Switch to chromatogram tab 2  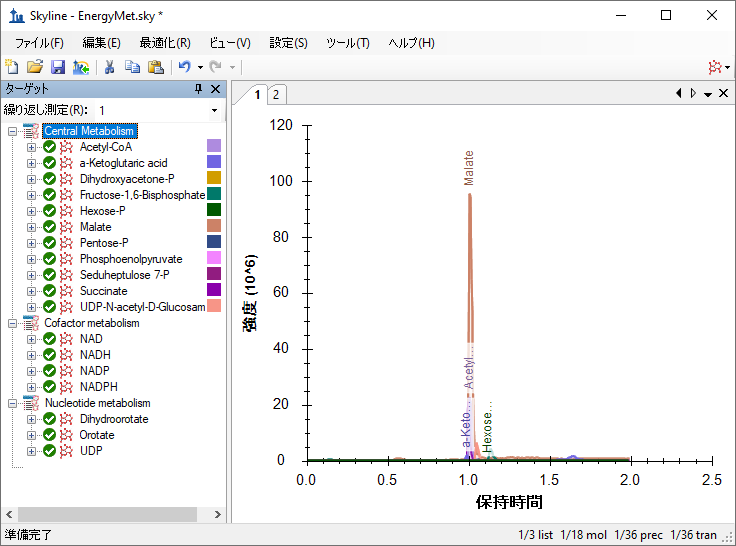pos(276,95)
